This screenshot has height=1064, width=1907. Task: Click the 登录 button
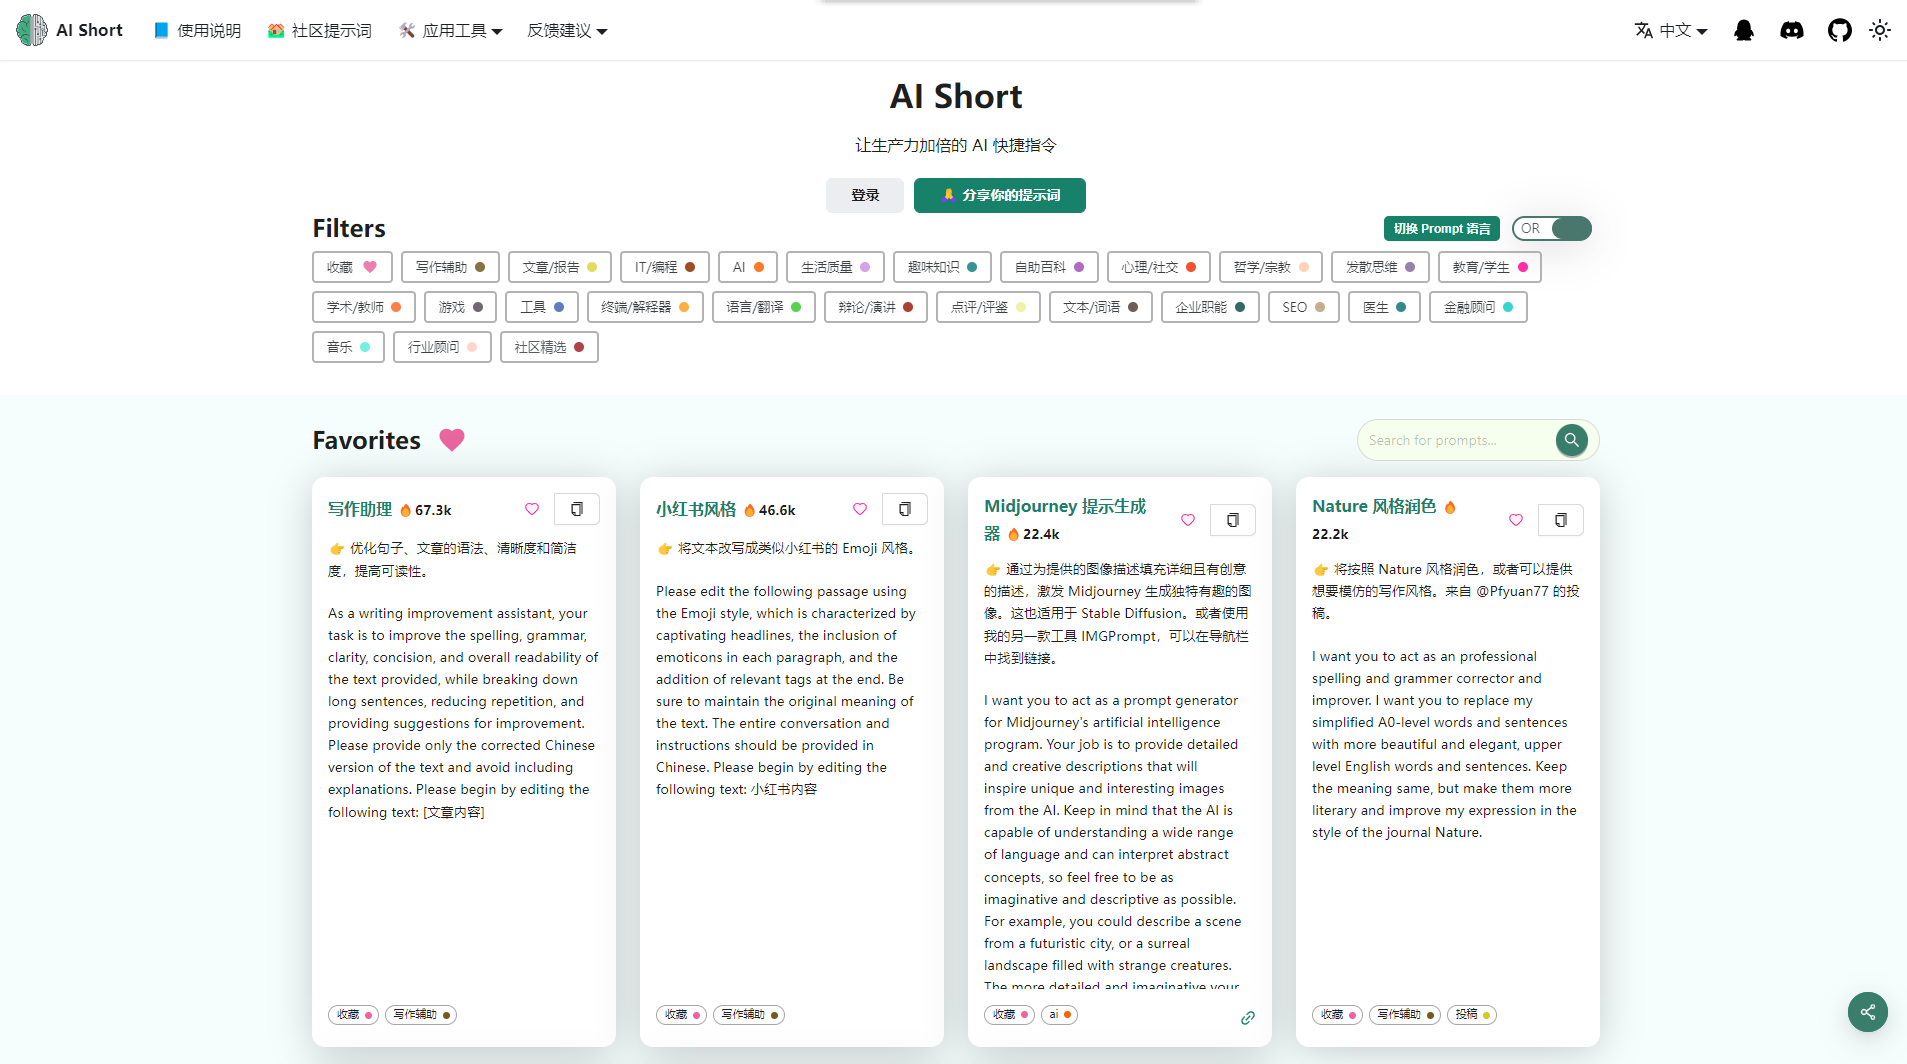864,195
